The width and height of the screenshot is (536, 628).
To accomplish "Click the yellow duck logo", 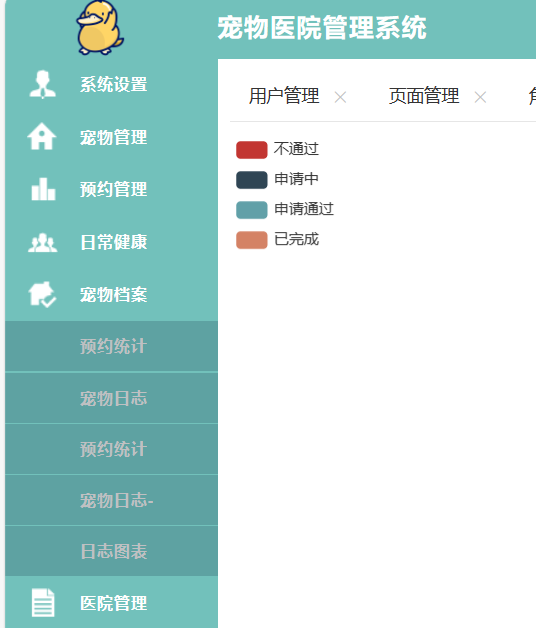I will [x=100, y=28].
